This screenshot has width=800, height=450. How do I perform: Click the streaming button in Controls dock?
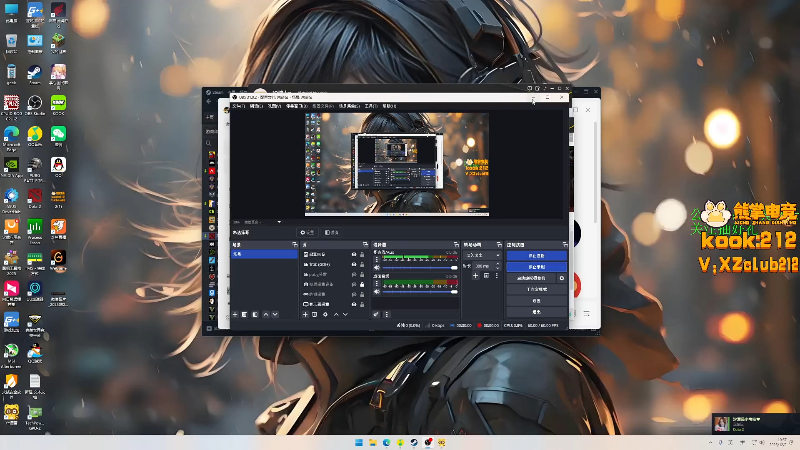(536, 256)
